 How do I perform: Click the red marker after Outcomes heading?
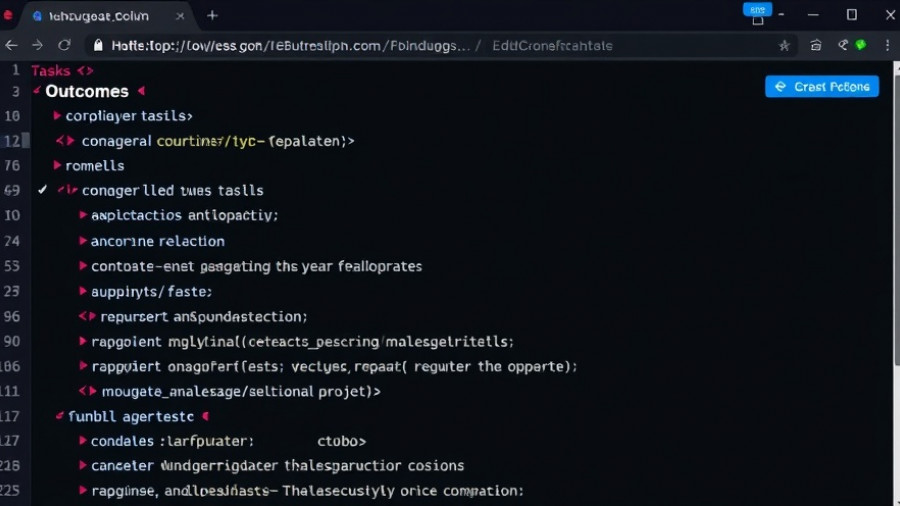click(141, 91)
